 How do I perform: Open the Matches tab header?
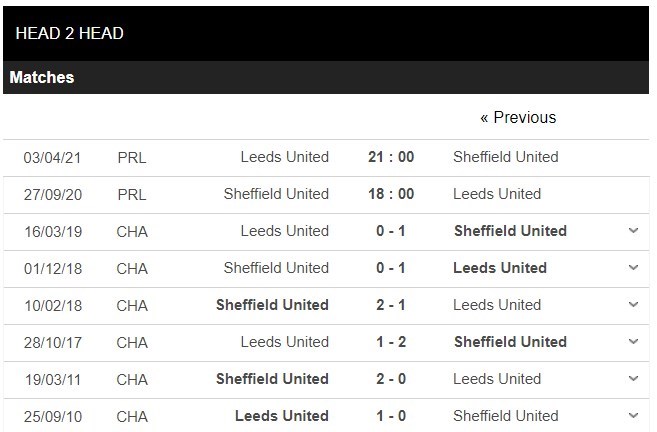coord(42,77)
